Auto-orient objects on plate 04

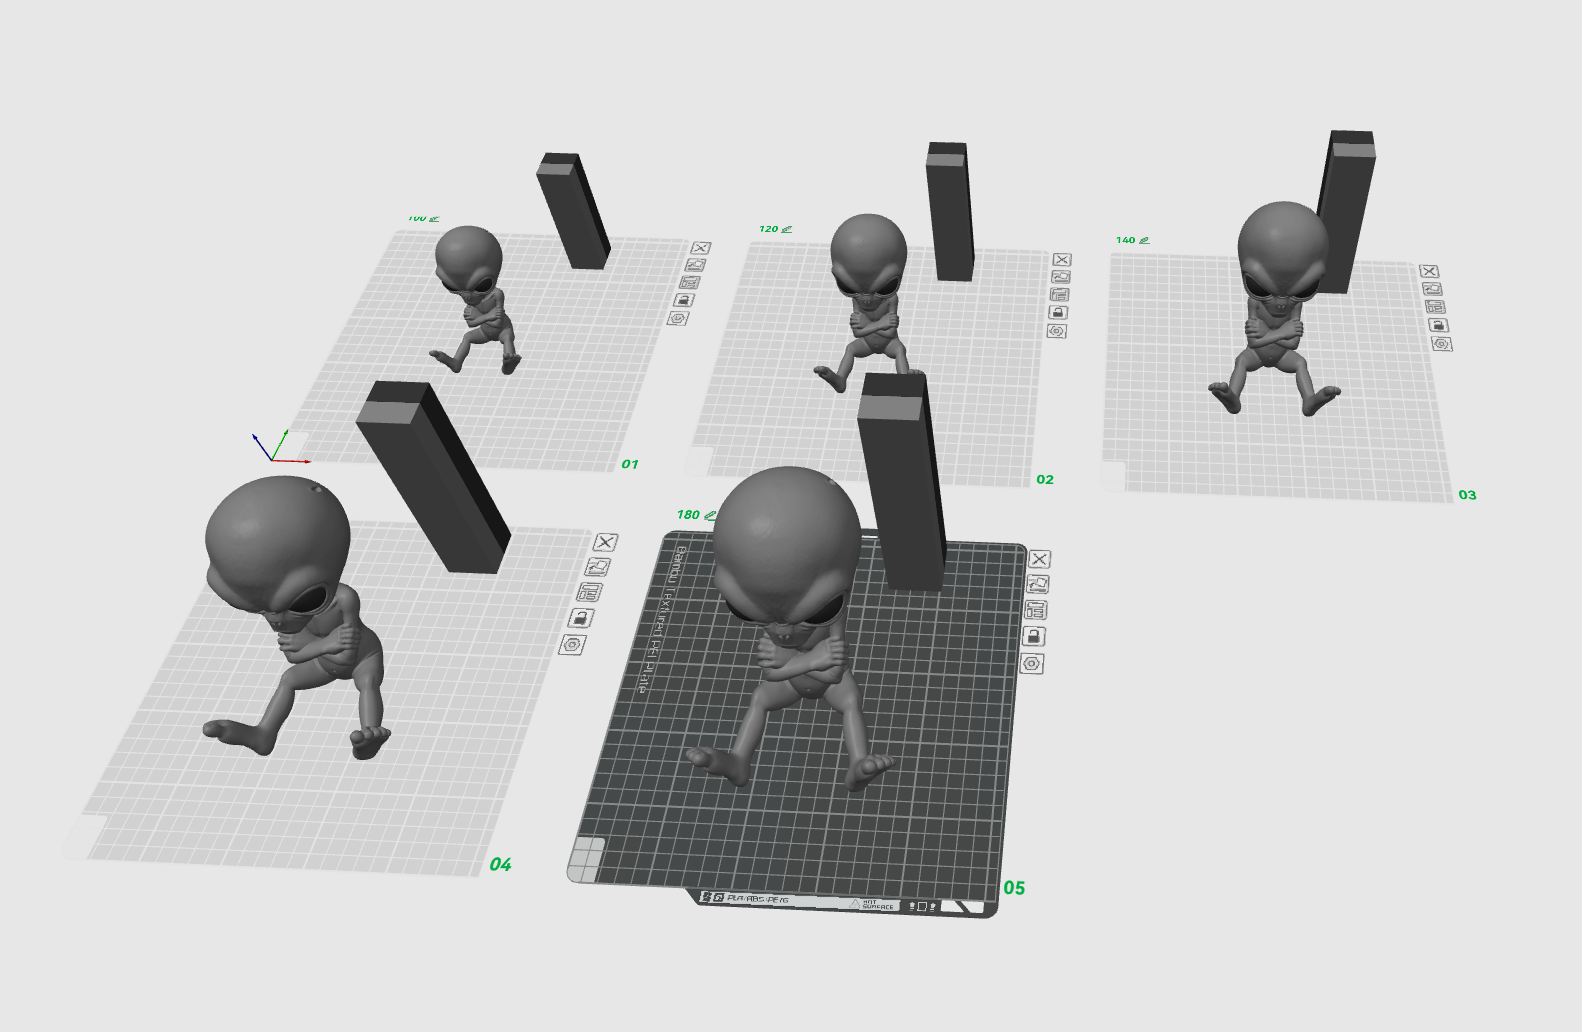pyautogui.click(x=597, y=567)
